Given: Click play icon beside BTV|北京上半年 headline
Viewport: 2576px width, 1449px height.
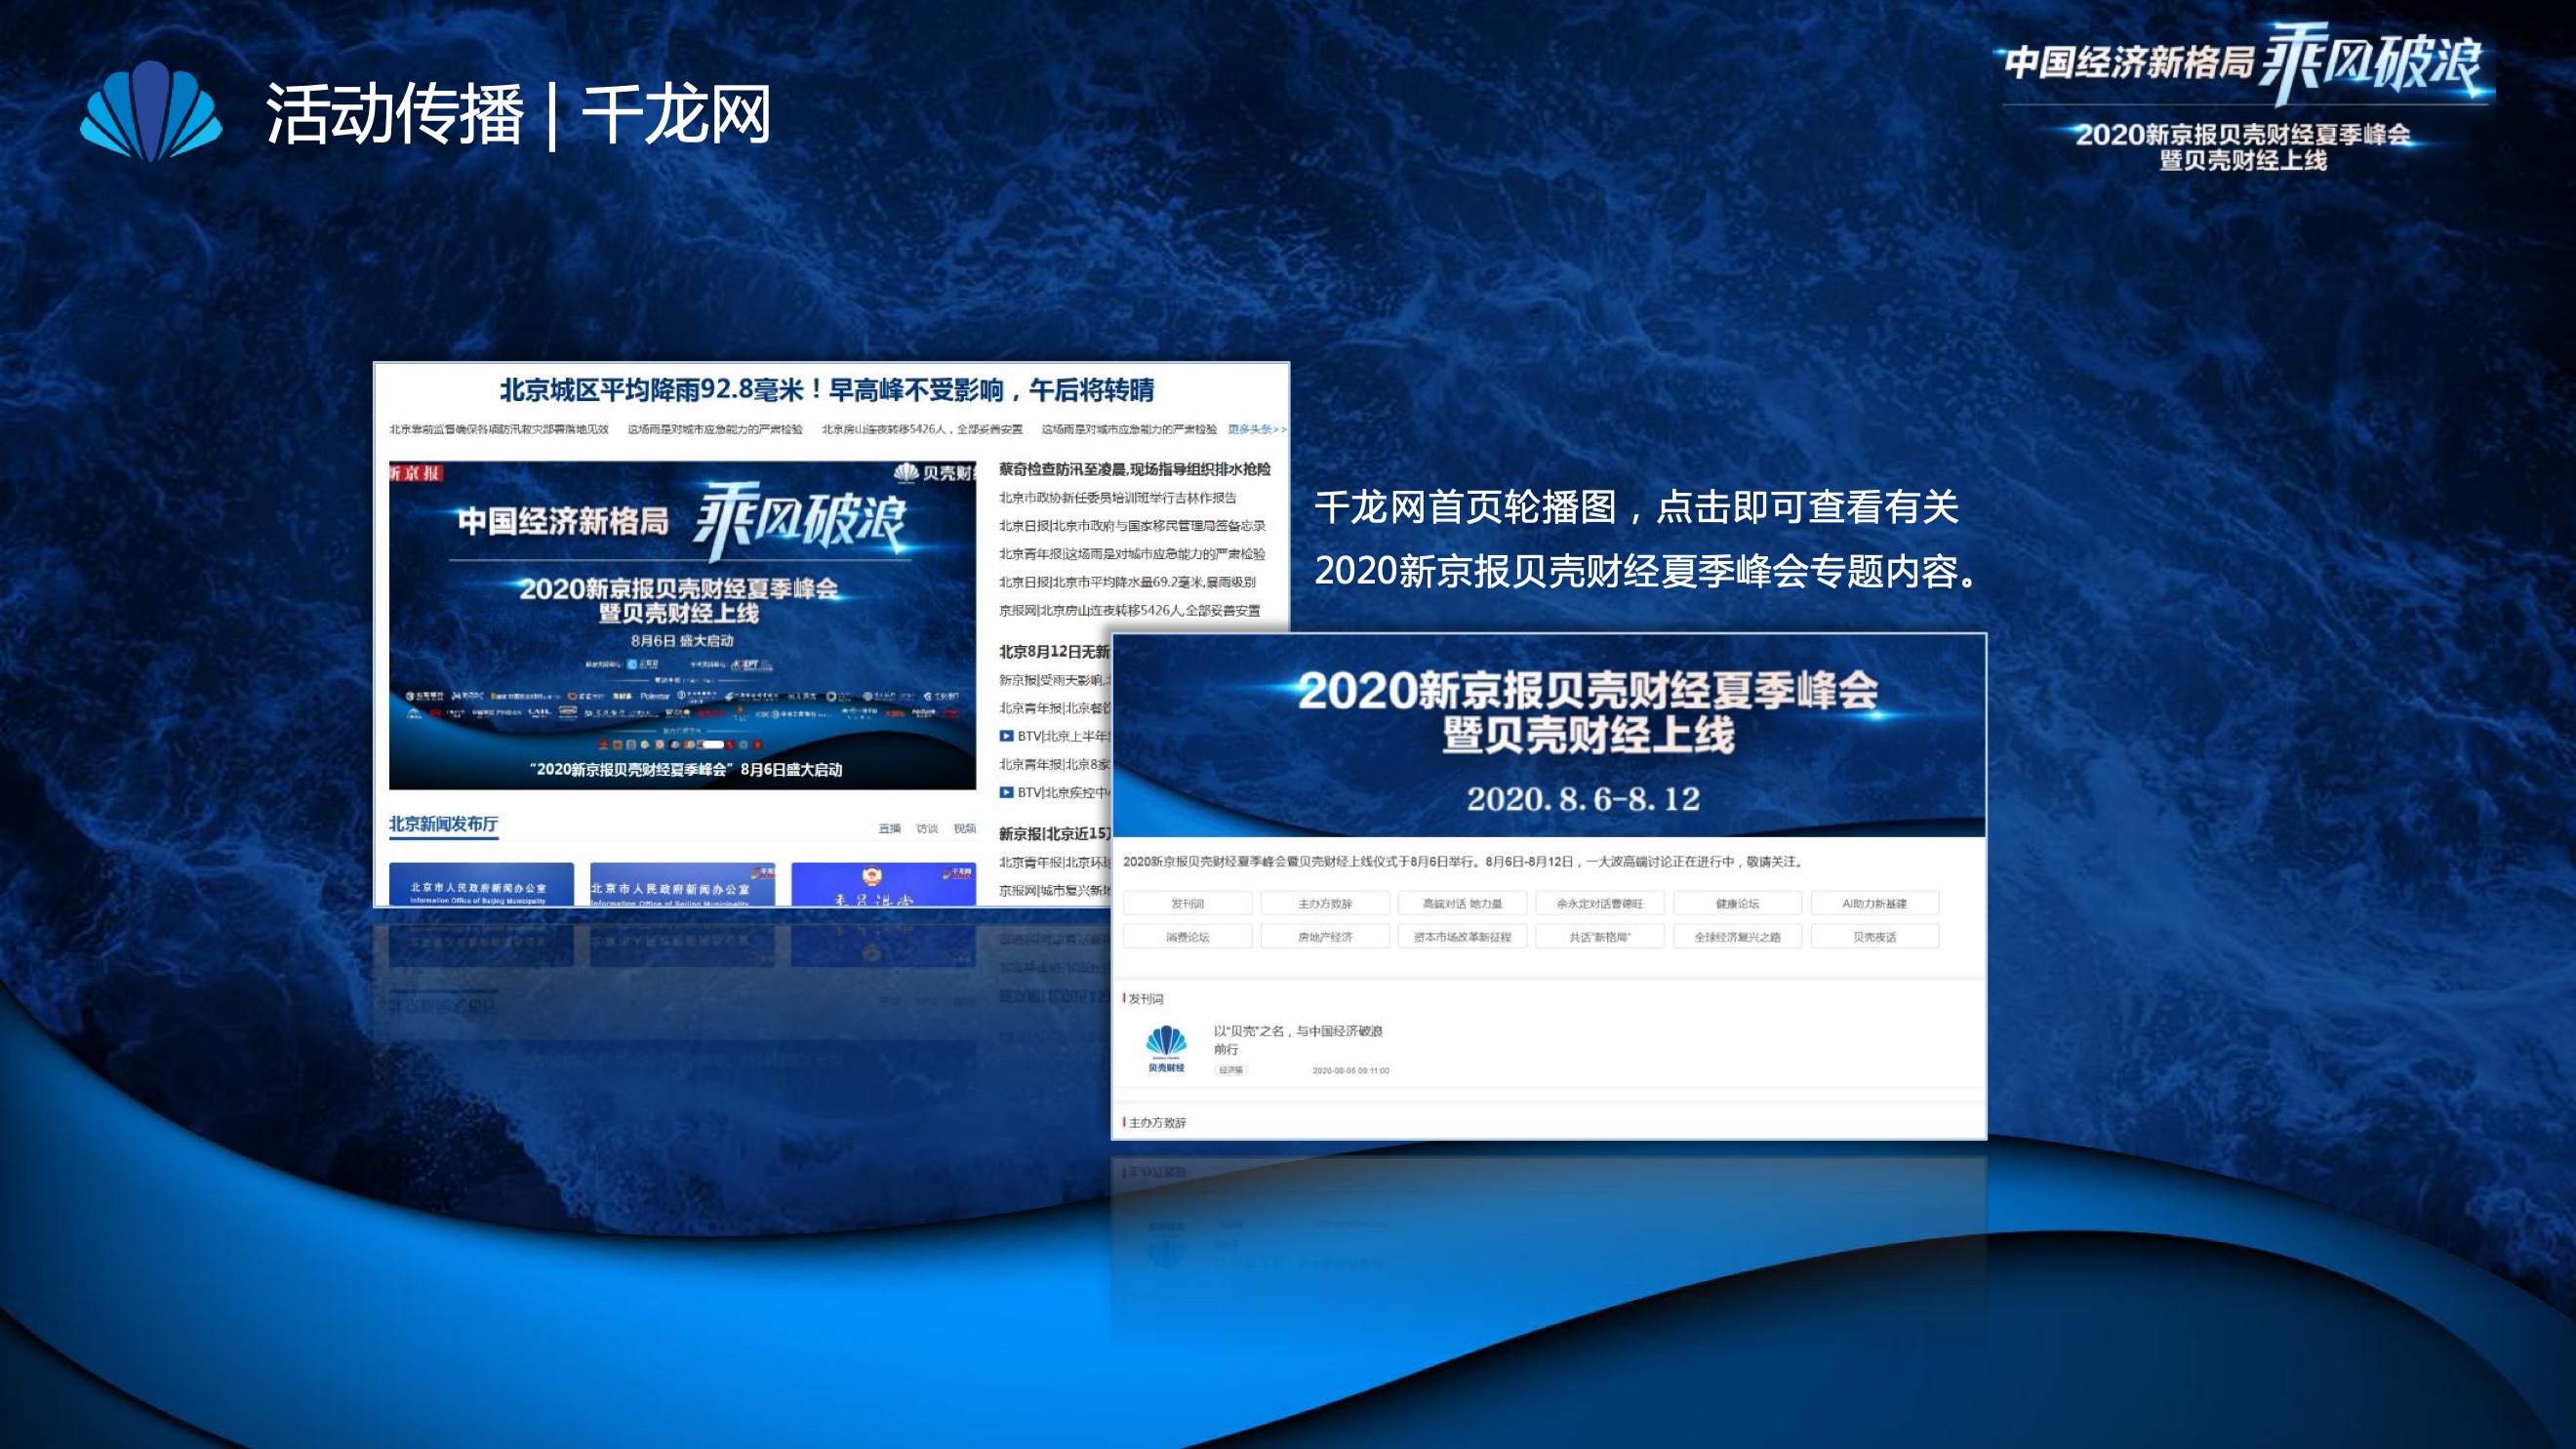Looking at the screenshot, I should [1006, 736].
